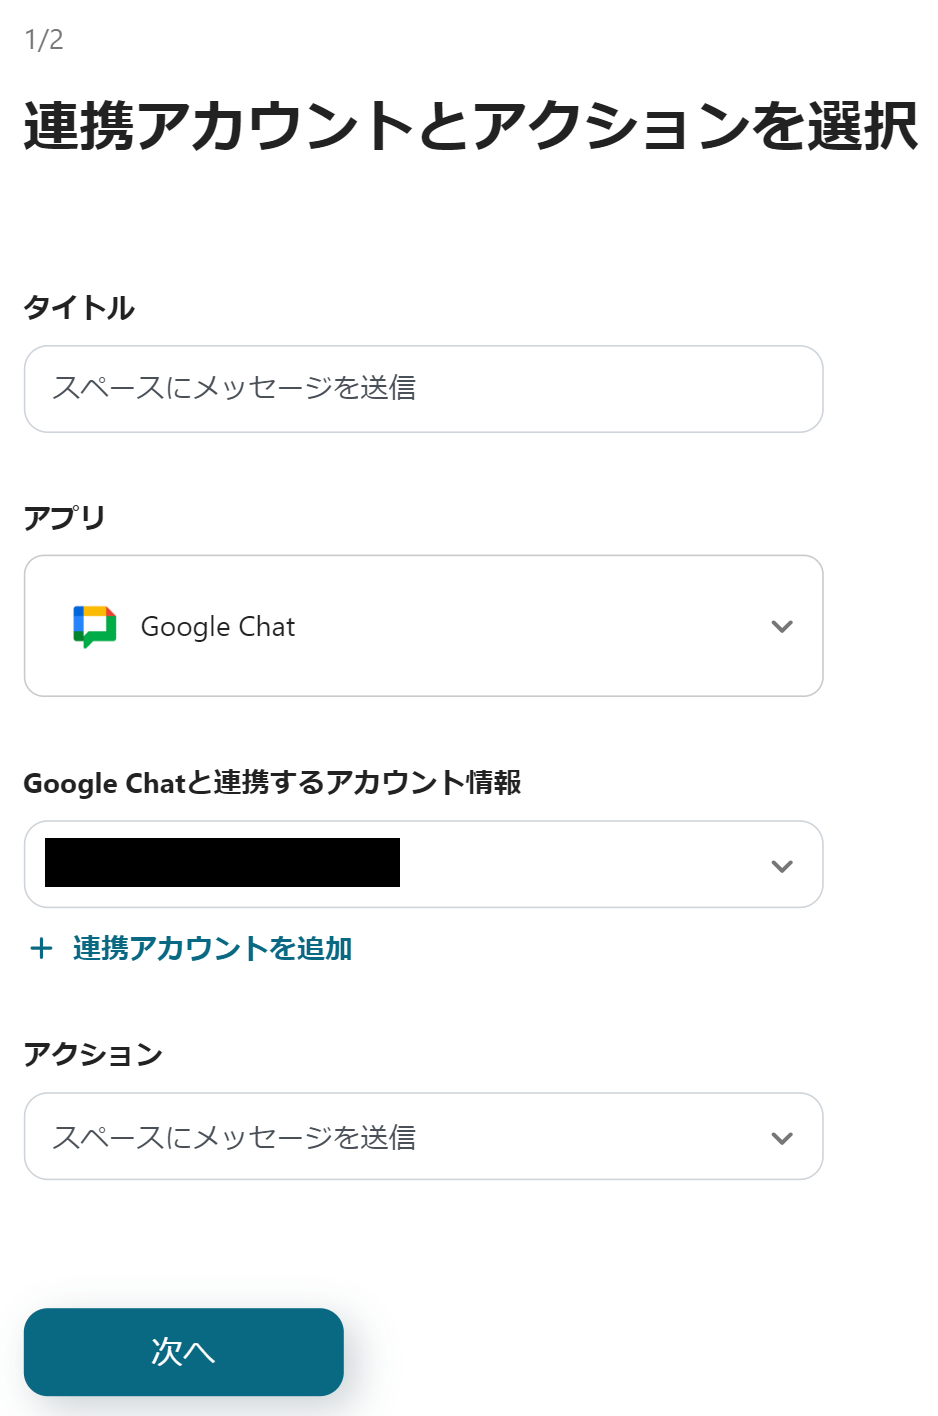Click the アプリ field label

pos(65,517)
